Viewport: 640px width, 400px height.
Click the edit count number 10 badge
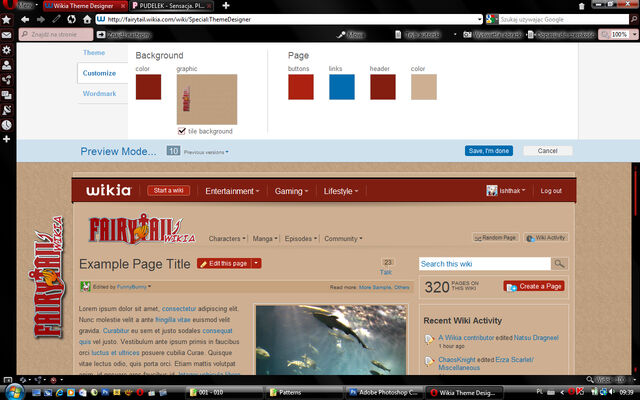coord(173,151)
